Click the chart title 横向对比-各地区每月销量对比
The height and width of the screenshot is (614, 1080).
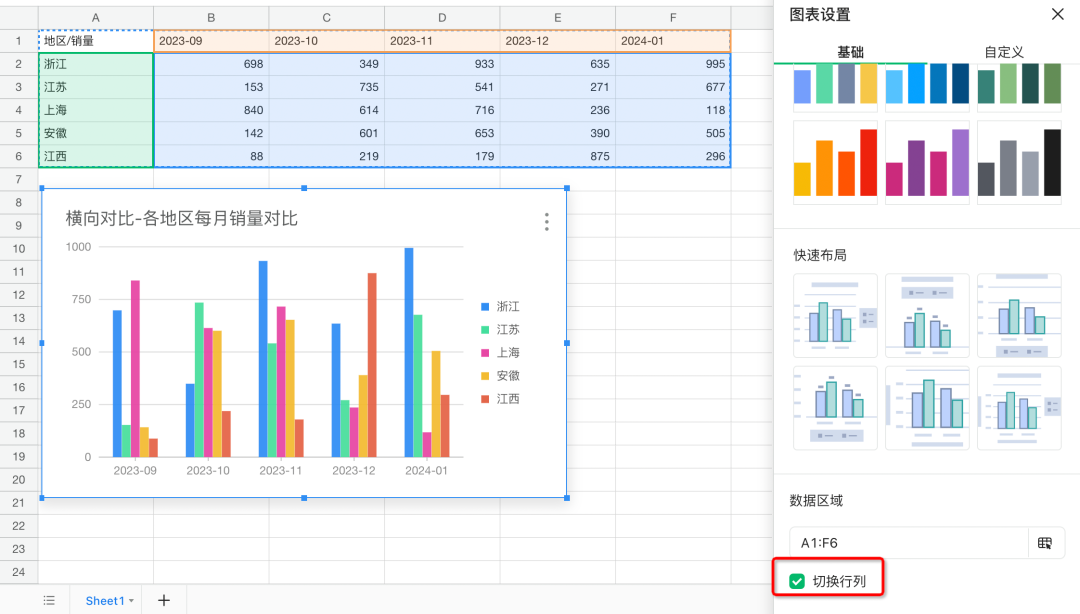[x=182, y=218]
